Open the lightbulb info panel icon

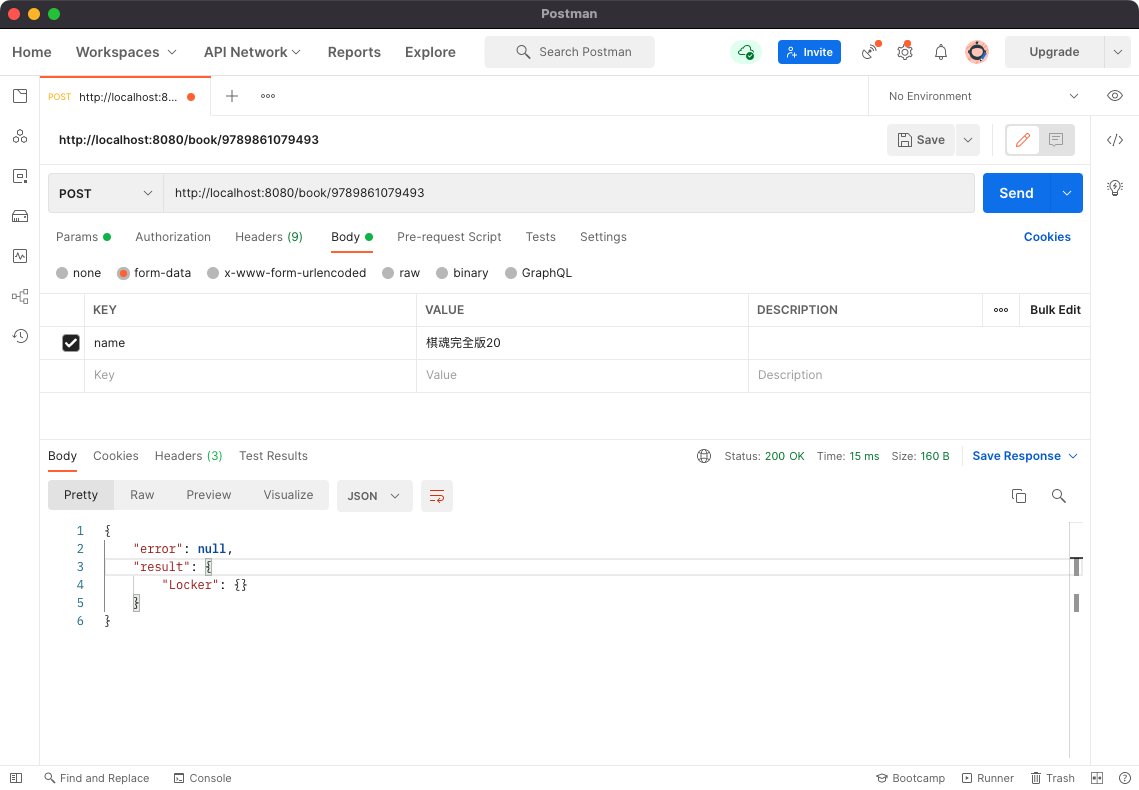[1115, 188]
